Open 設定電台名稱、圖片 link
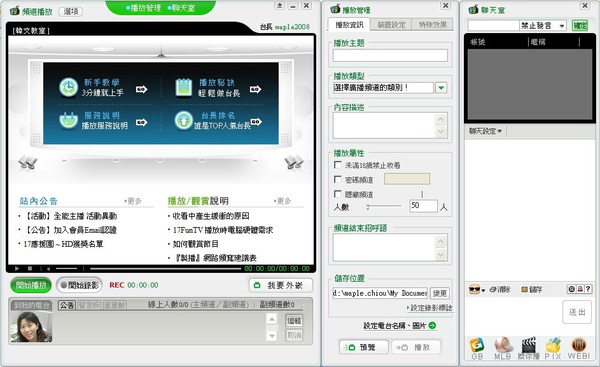This screenshot has width=600, height=367. 400,326
